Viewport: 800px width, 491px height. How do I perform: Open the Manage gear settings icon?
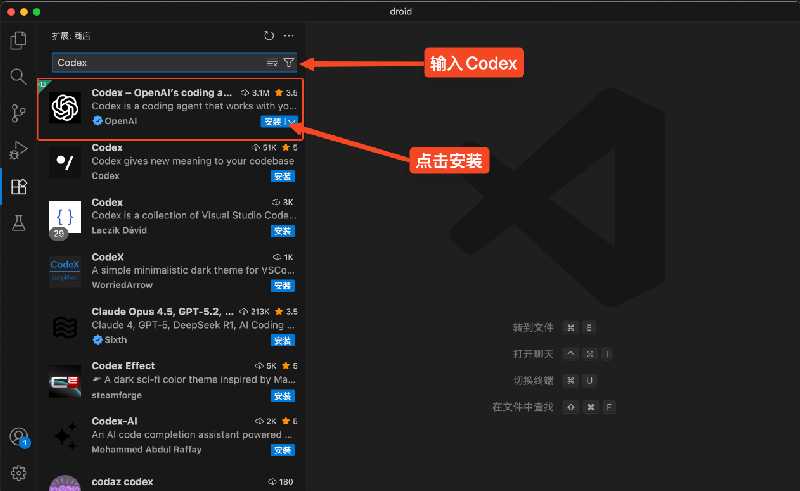pos(18,472)
